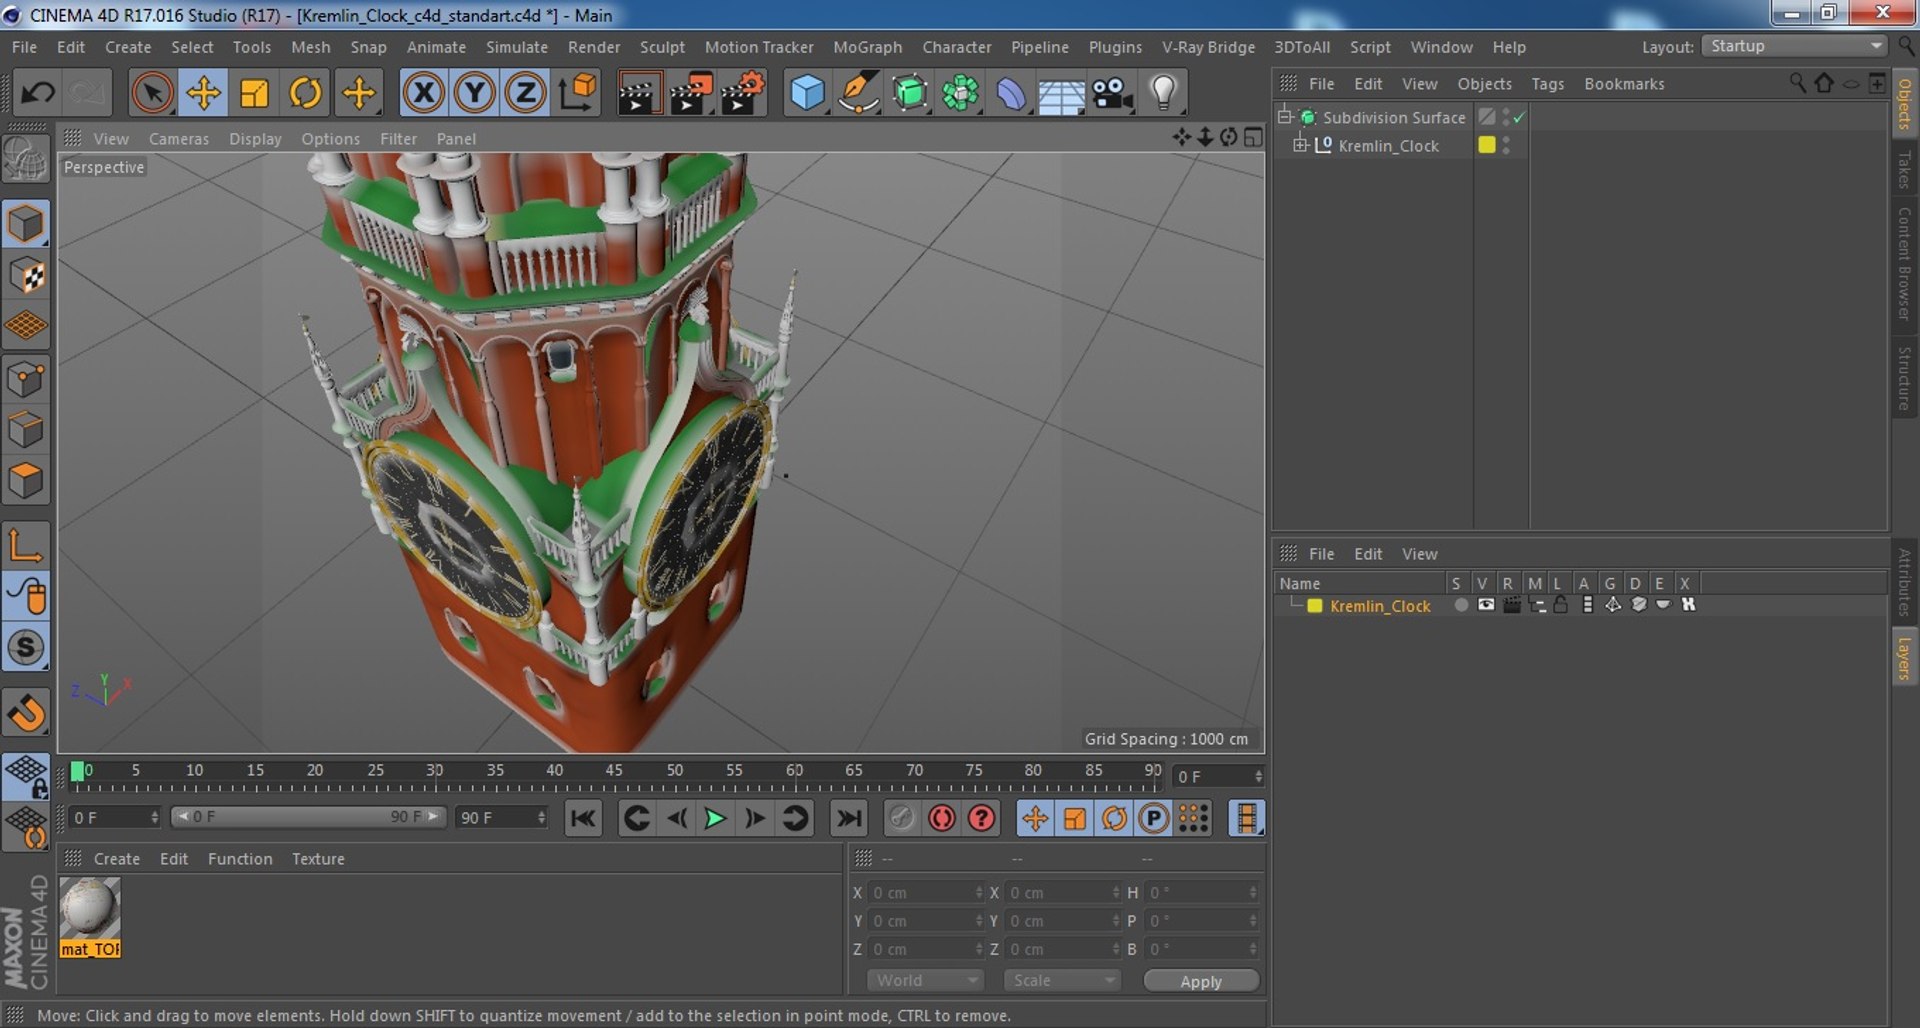The height and width of the screenshot is (1028, 1920).
Task: Select the mat_TOP material thumbnail
Action: [90, 917]
